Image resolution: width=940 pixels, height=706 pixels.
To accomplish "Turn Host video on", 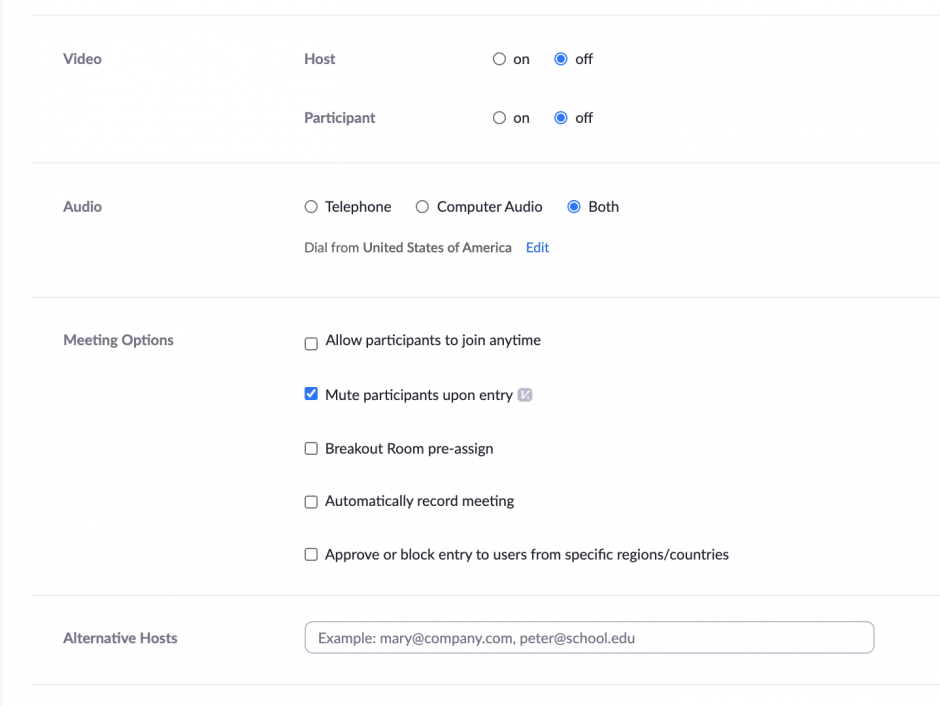I will pyautogui.click(x=500, y=59).
